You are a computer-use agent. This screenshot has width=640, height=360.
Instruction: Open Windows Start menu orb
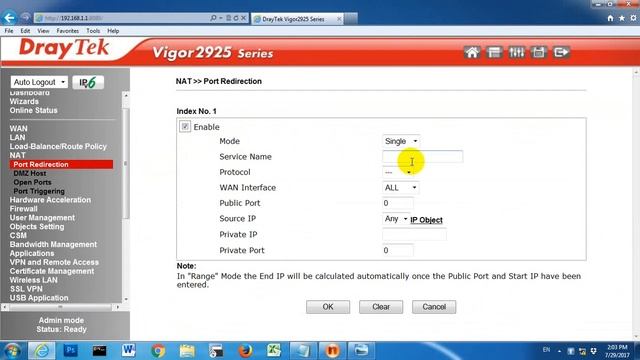pyautogui.click(x=12, y=351)
